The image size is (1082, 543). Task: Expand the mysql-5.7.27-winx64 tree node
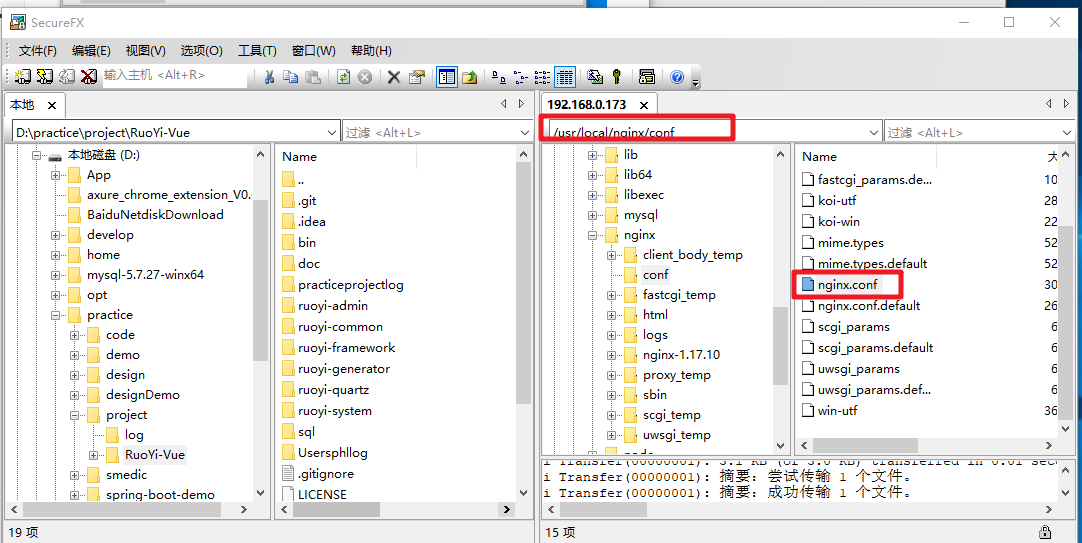click(x=55, y=275)
